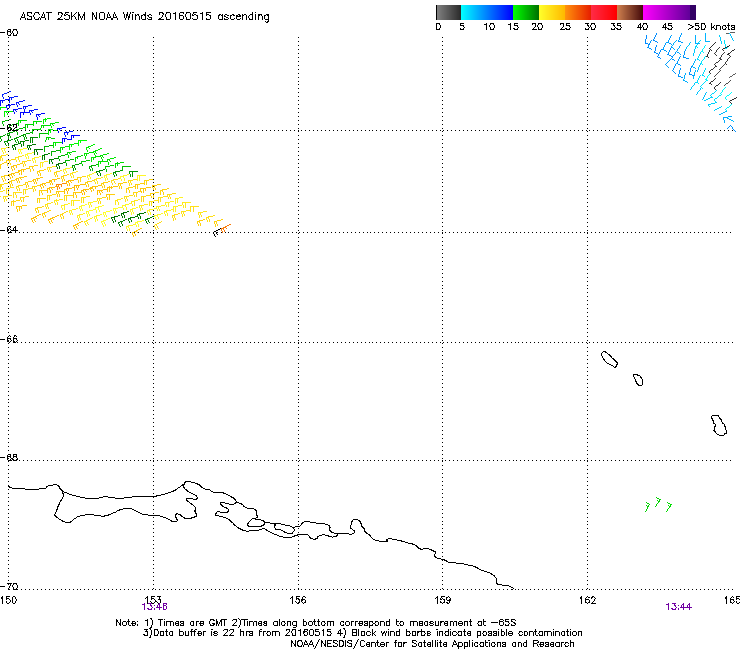Click the note line starting 'Times are GMT'
Viewport: 740px width, 650px height.
(316, 623)
